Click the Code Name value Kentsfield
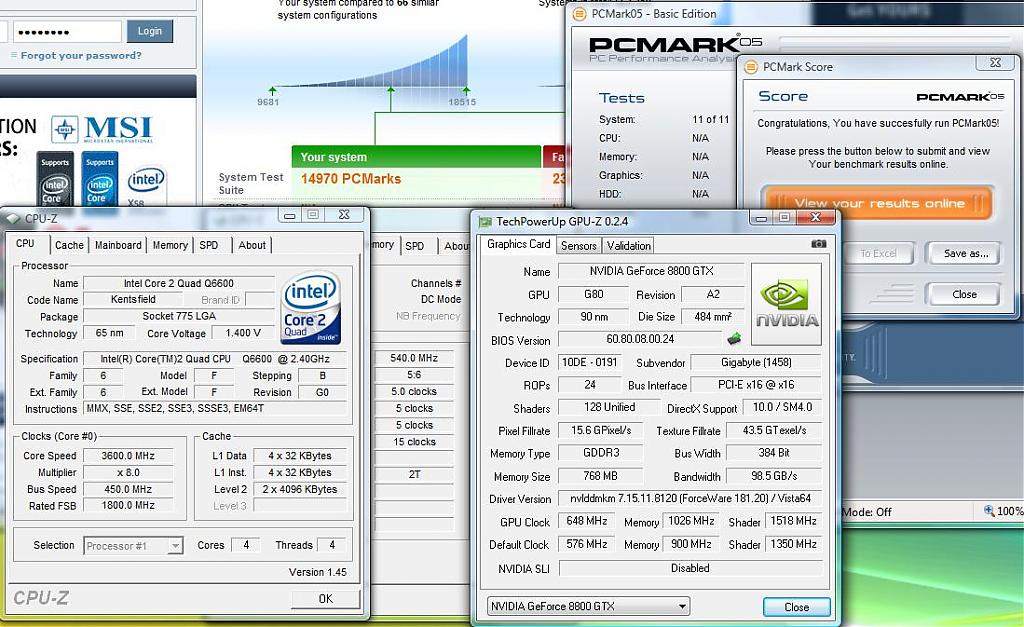 pos(133,299)
